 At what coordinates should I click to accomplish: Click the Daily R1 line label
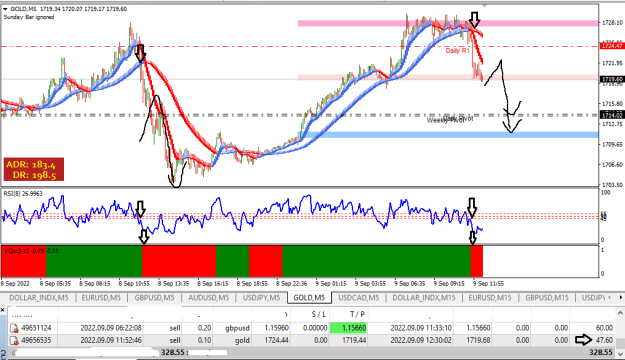458,51
